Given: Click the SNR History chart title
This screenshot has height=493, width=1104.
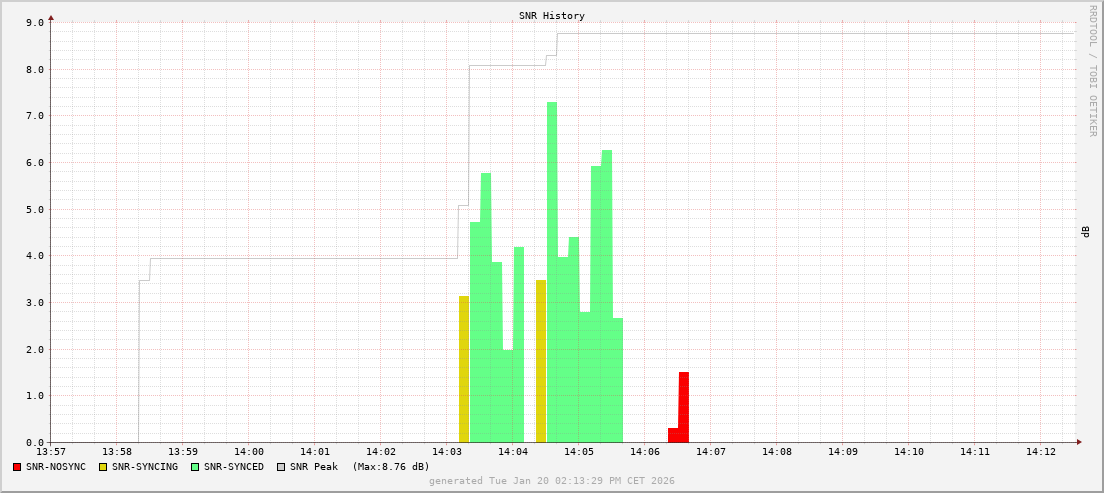Looking at the screenshot, I should [x=551, y=16].
